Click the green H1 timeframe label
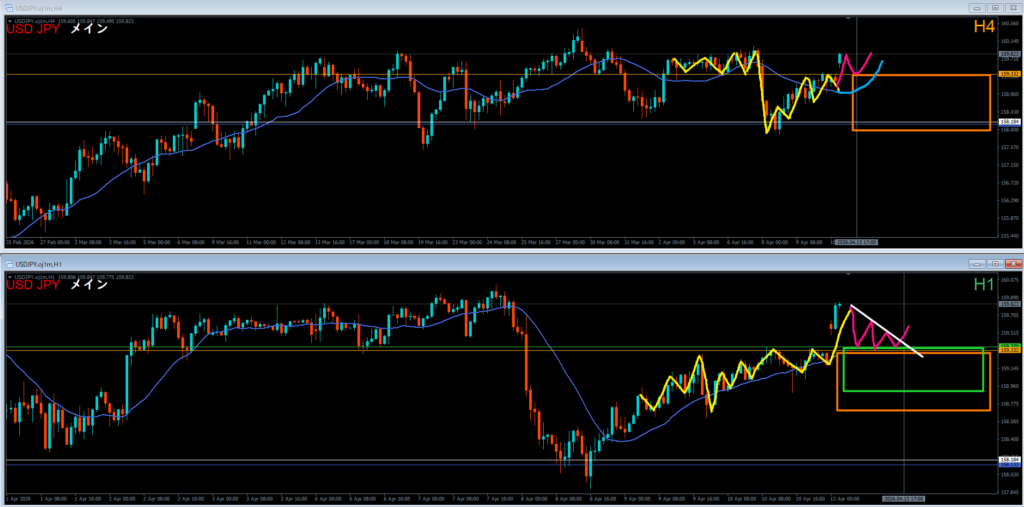The width and height of the screenshot is (1024, 507). 984,283
